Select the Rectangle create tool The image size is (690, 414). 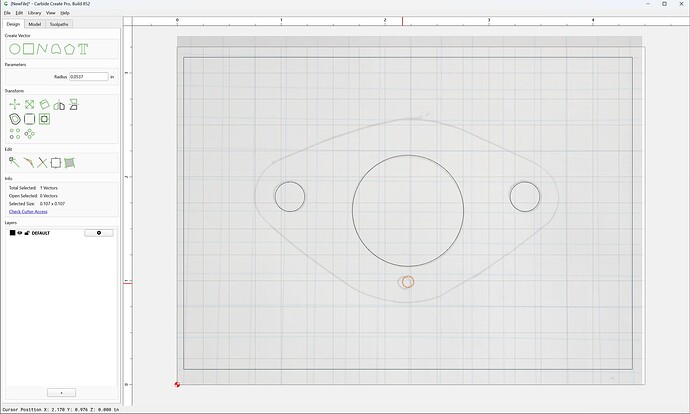click(29, 49)
